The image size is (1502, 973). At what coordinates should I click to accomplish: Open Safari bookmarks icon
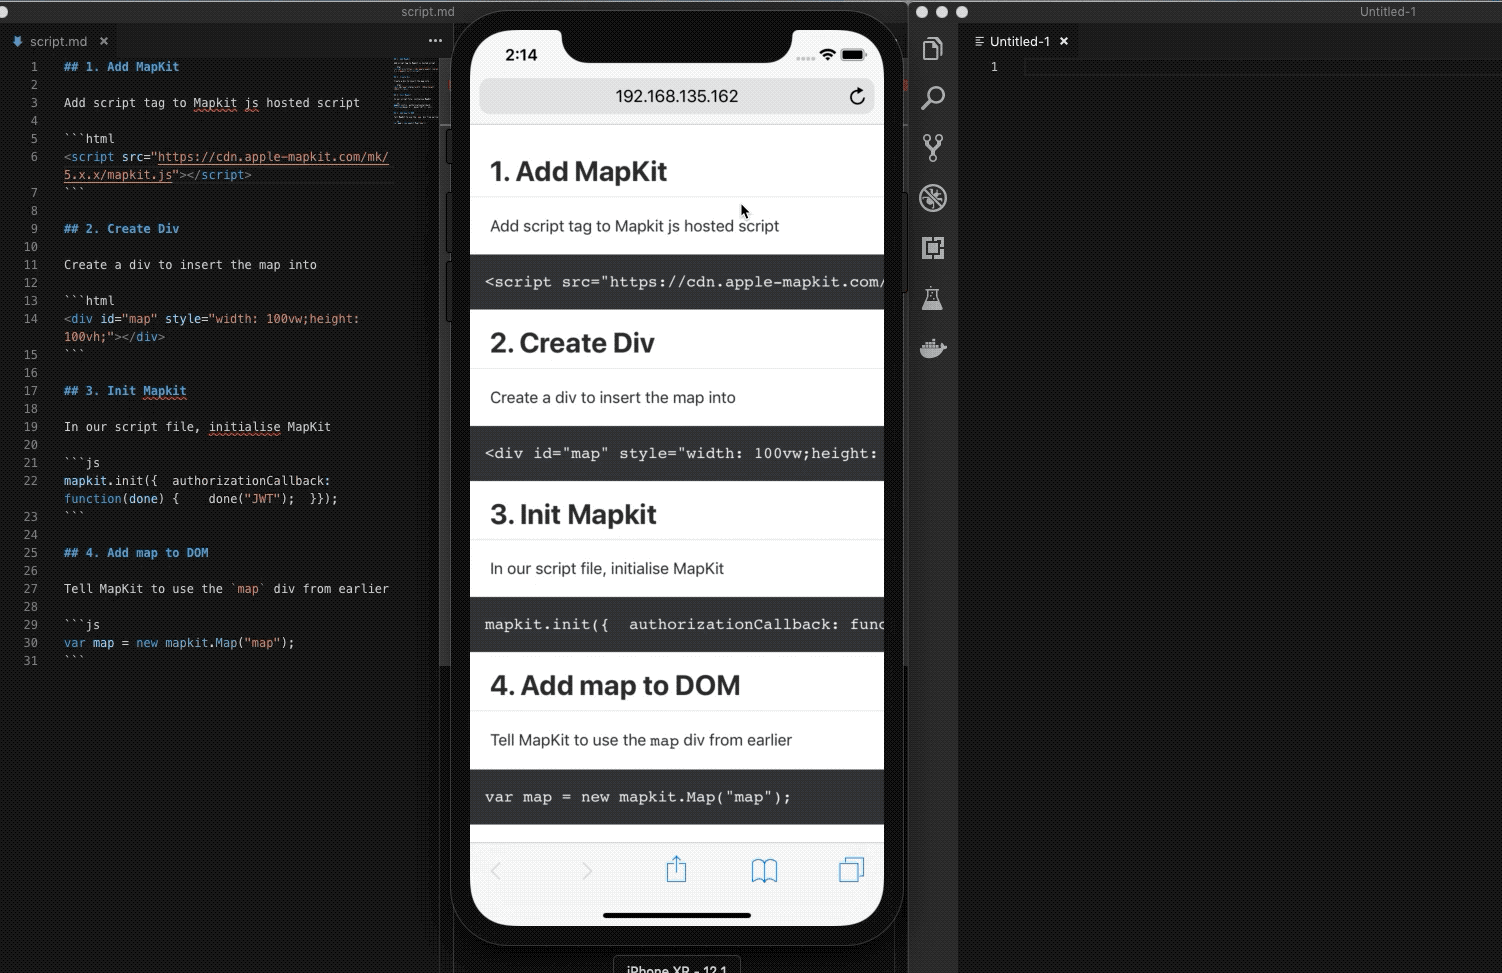764,871
